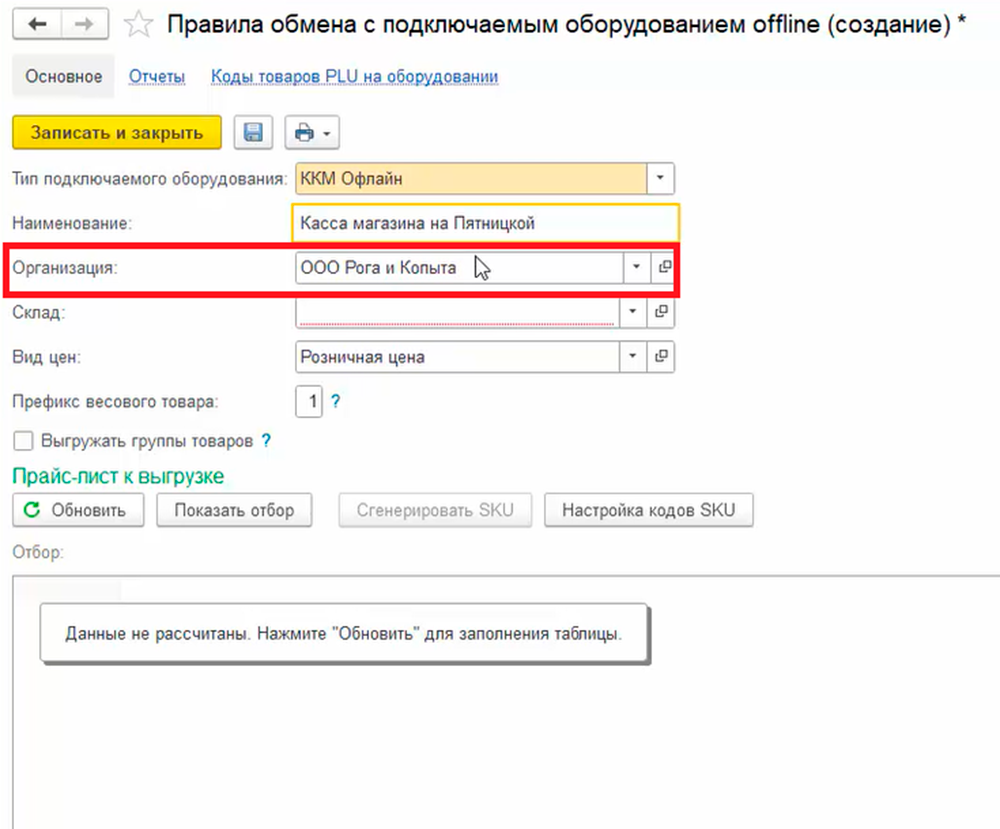Enable the Выгружать группы товаров checkbox
Viewport: 1000px width, 829px height.
coord(22,440)
